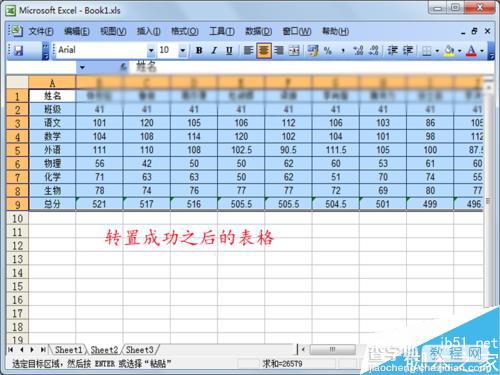Toggle Bold formatting
The image size is (500, 375).
click(199, 51)
